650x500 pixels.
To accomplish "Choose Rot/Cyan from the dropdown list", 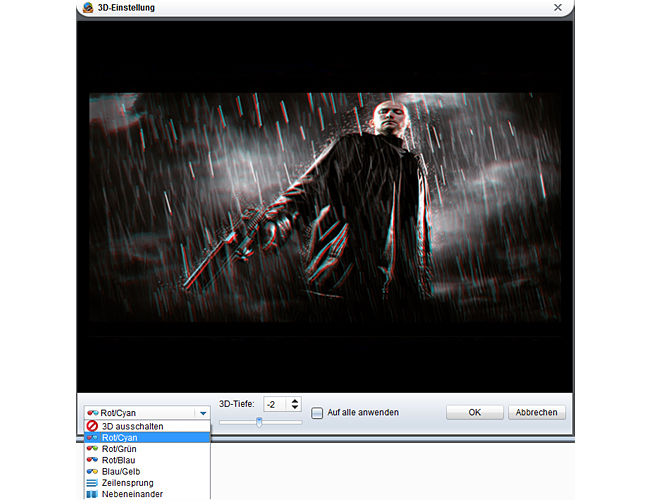I will pyautogui.click(x=147, y=437).
